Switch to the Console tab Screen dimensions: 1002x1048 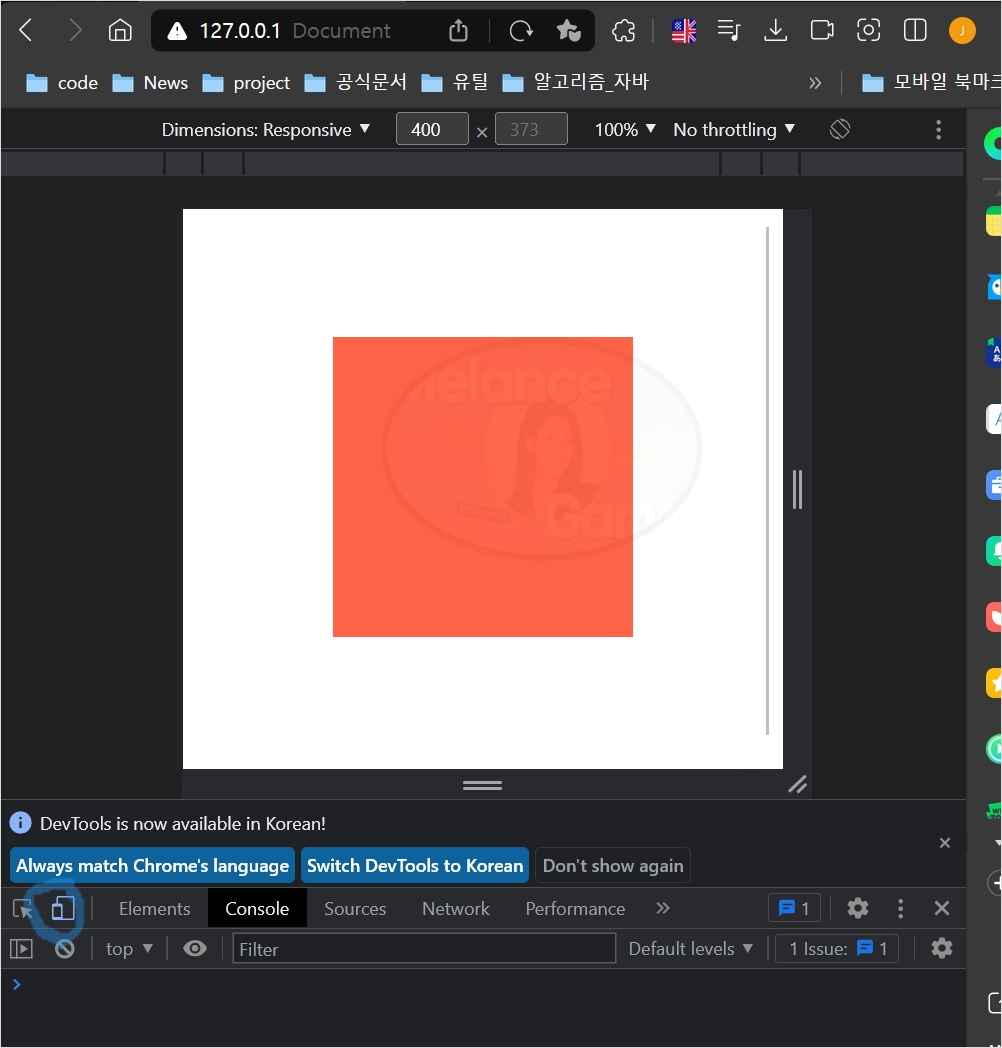tap(257, 909)
